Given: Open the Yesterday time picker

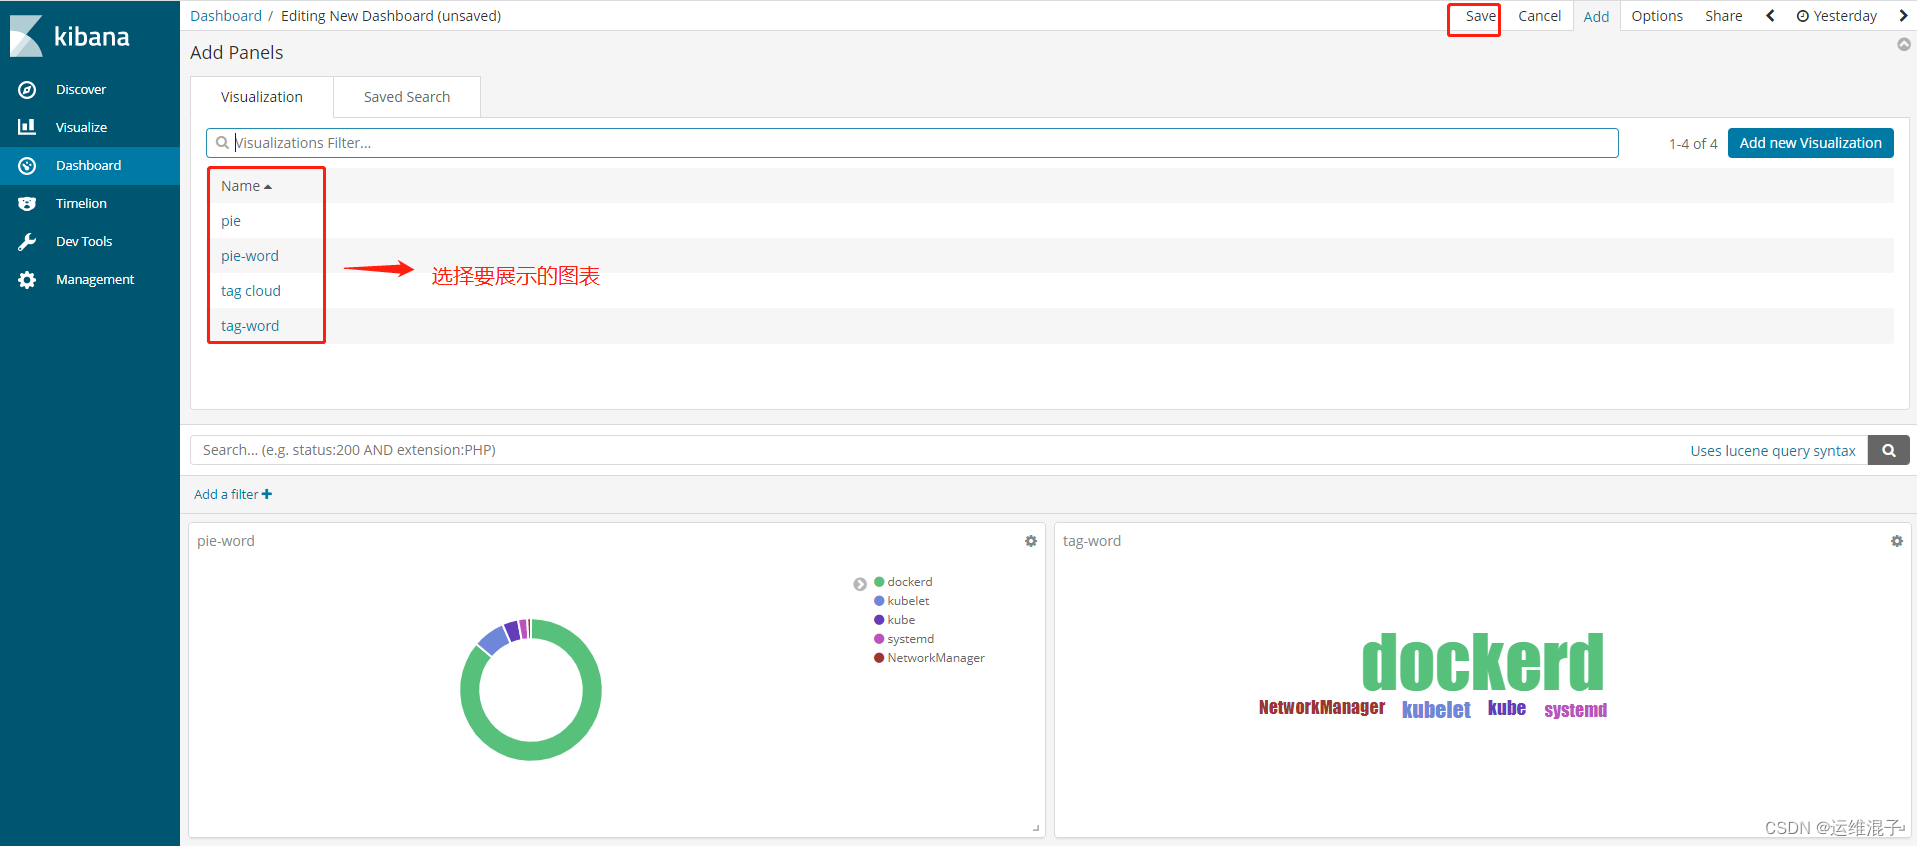Looking at the screenshot, I should [1837, 16].
